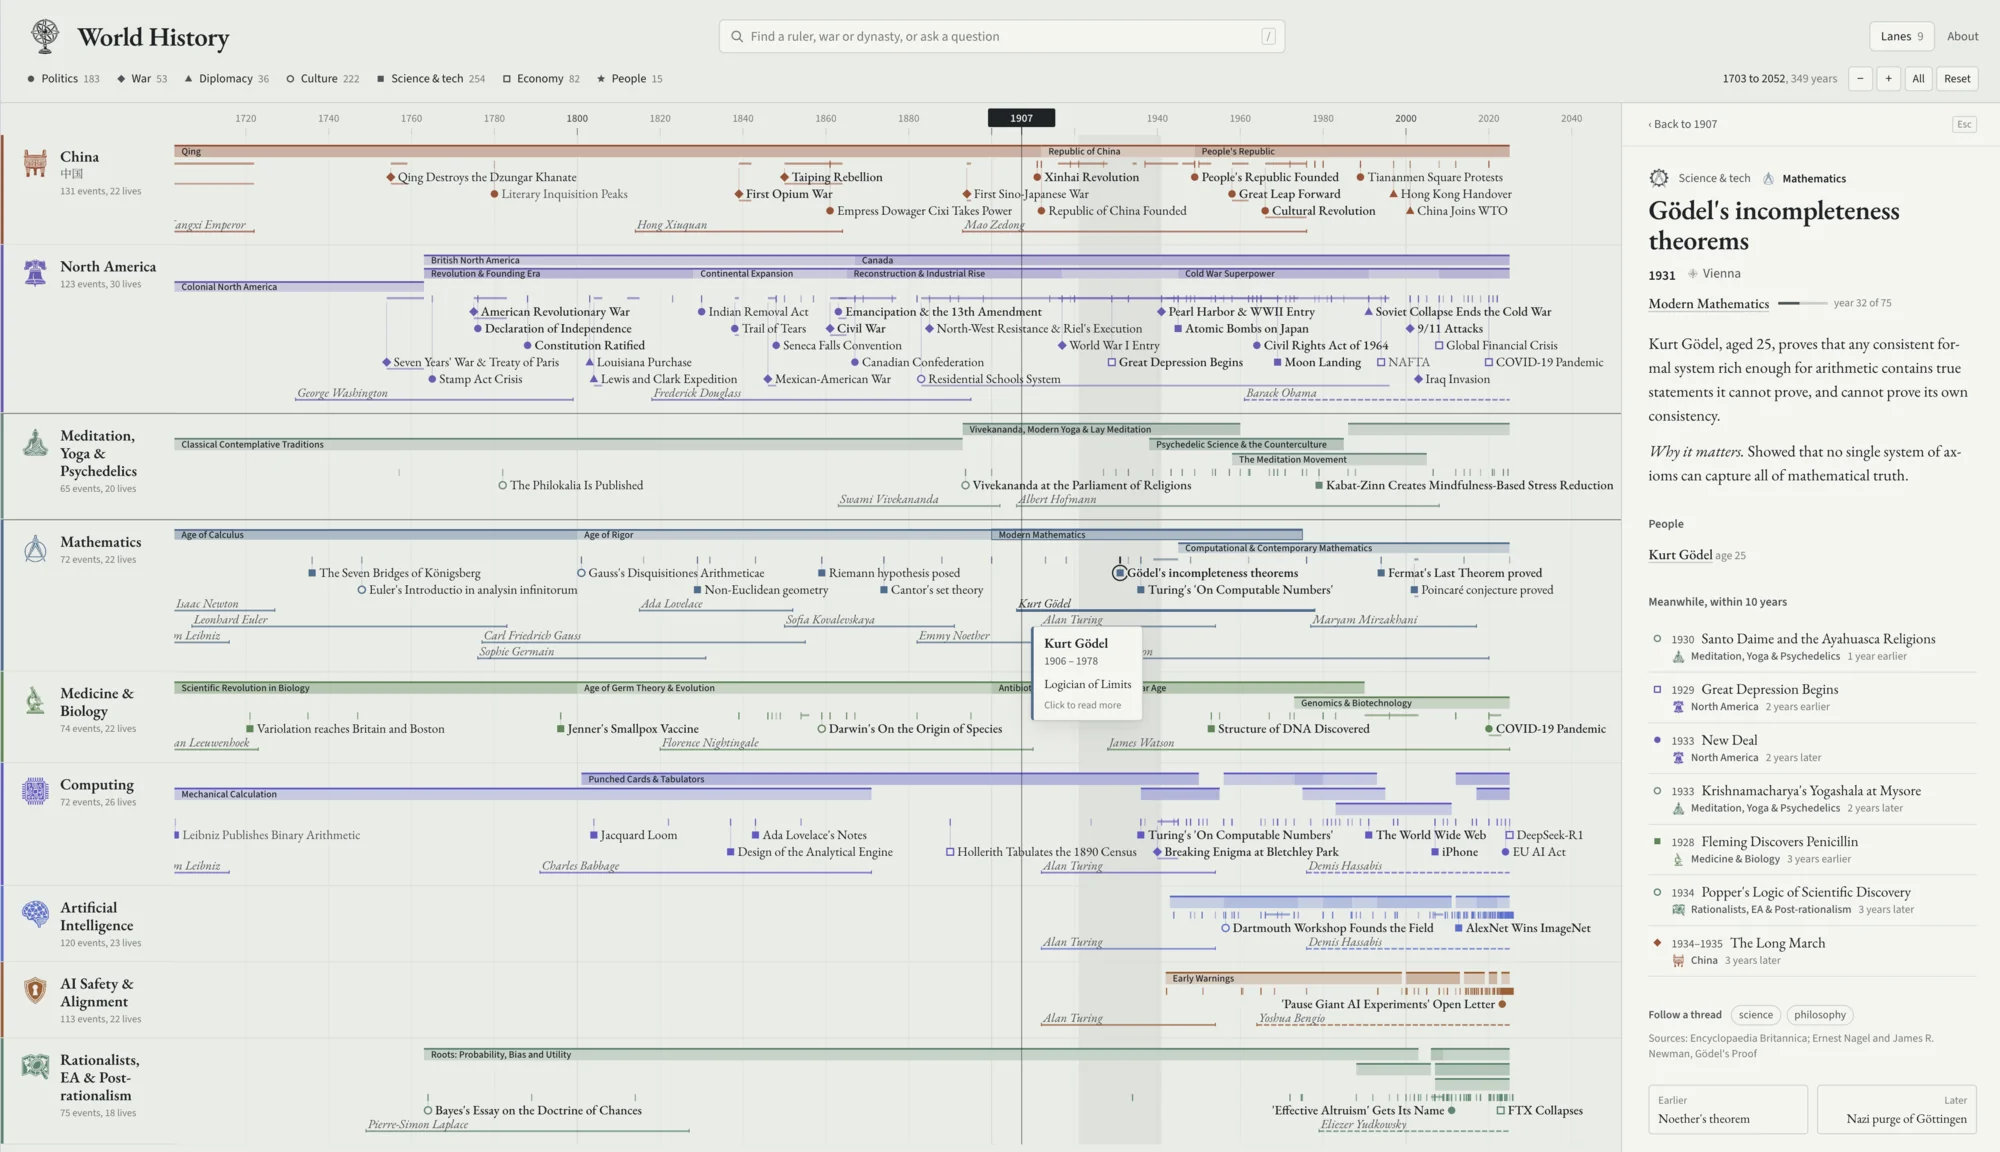The image size is (2000, 1152).
Task: Toggle the Science & tech filter
Action: click(431, 79)
